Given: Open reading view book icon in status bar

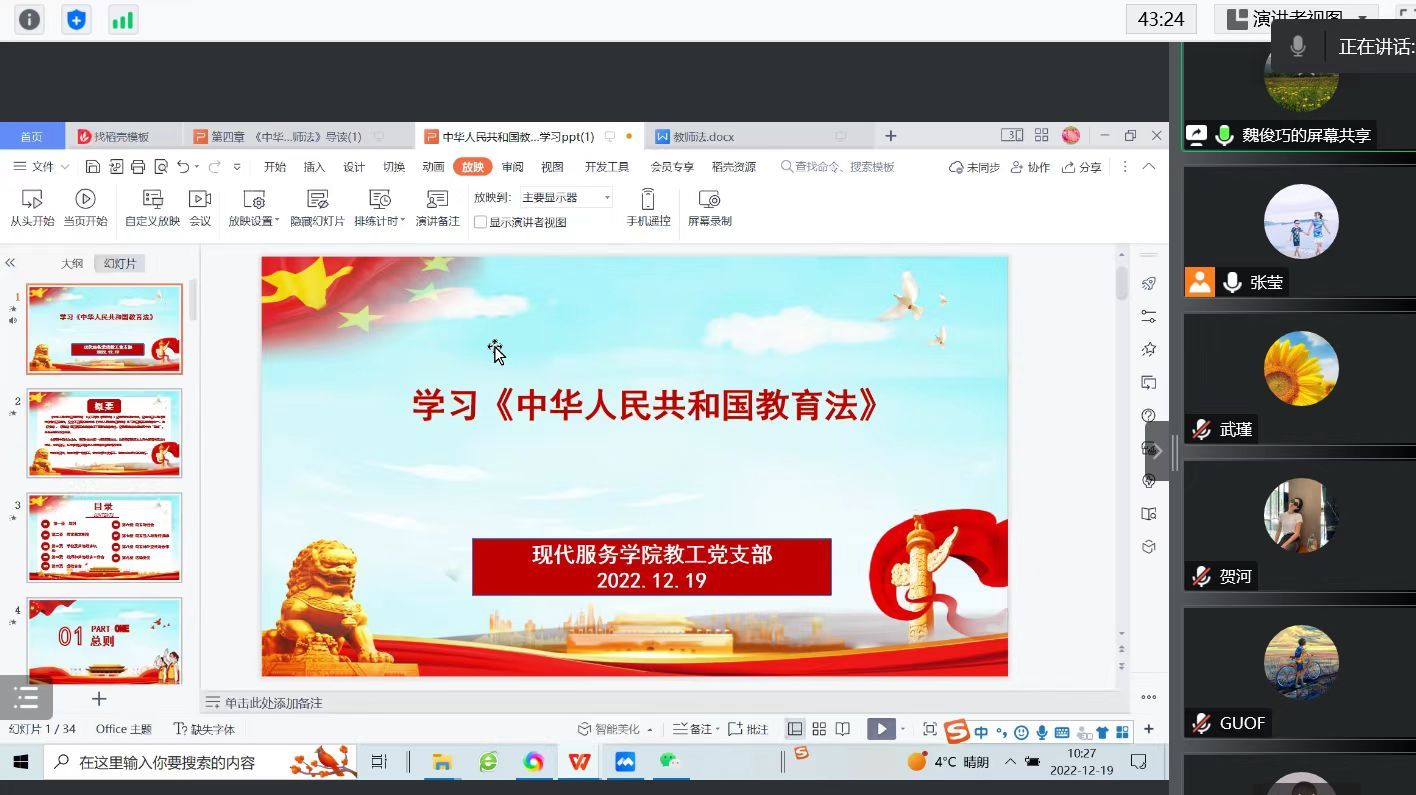Looking at the screenshot, I should [x=843, y=729].
